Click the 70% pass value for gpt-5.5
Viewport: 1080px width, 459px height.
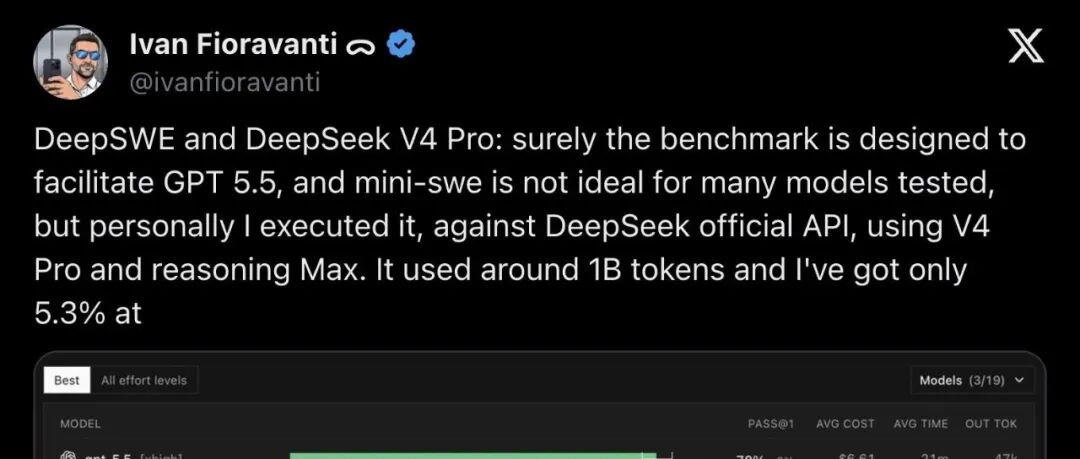[x=748, y=456]
